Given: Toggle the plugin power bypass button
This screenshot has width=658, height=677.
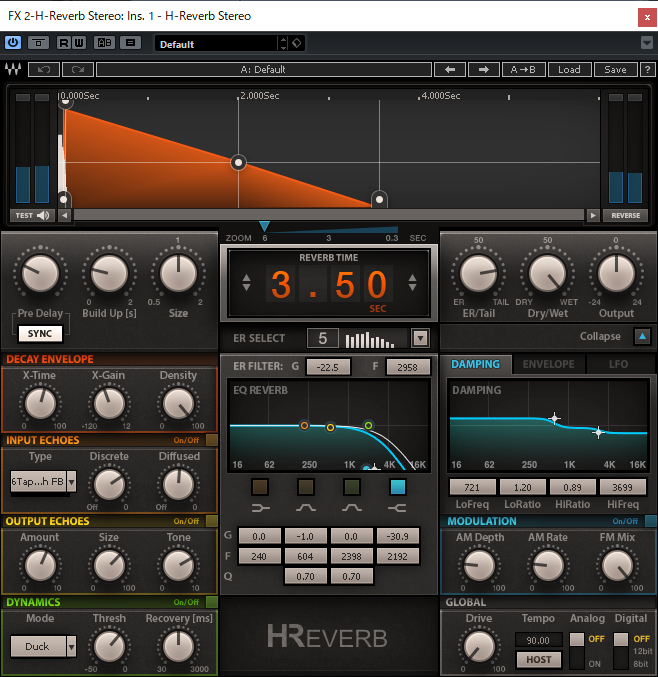Looking at the screenshot, I should (x=13, y=43).
